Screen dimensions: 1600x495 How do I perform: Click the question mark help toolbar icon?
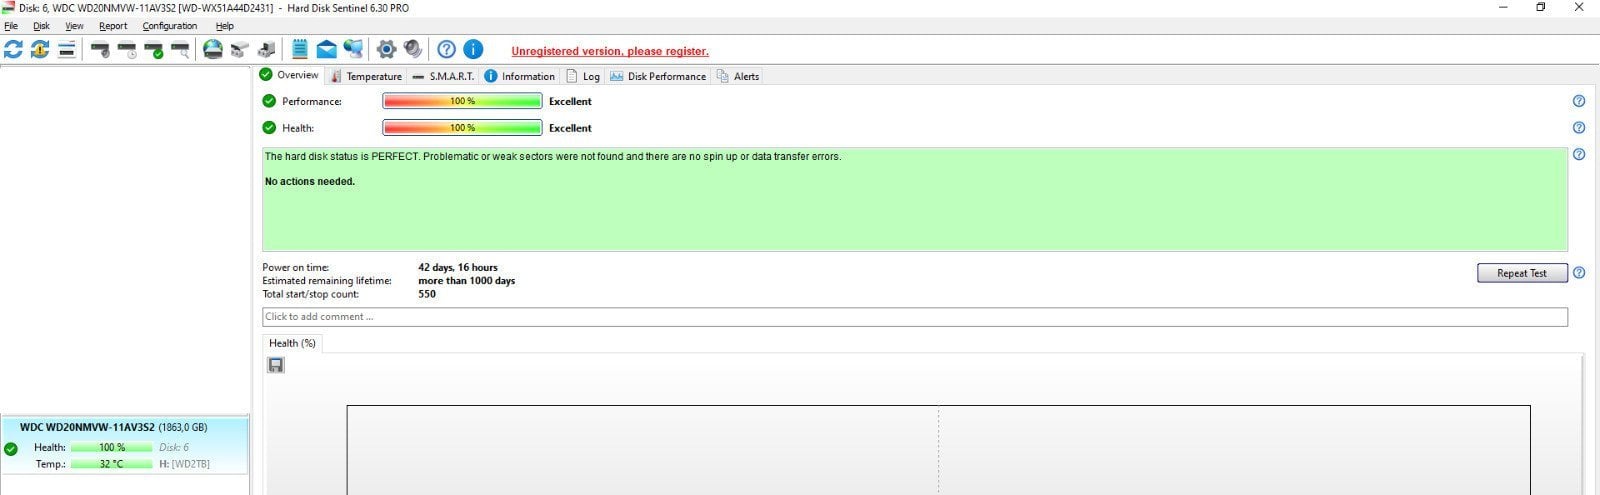447,49
